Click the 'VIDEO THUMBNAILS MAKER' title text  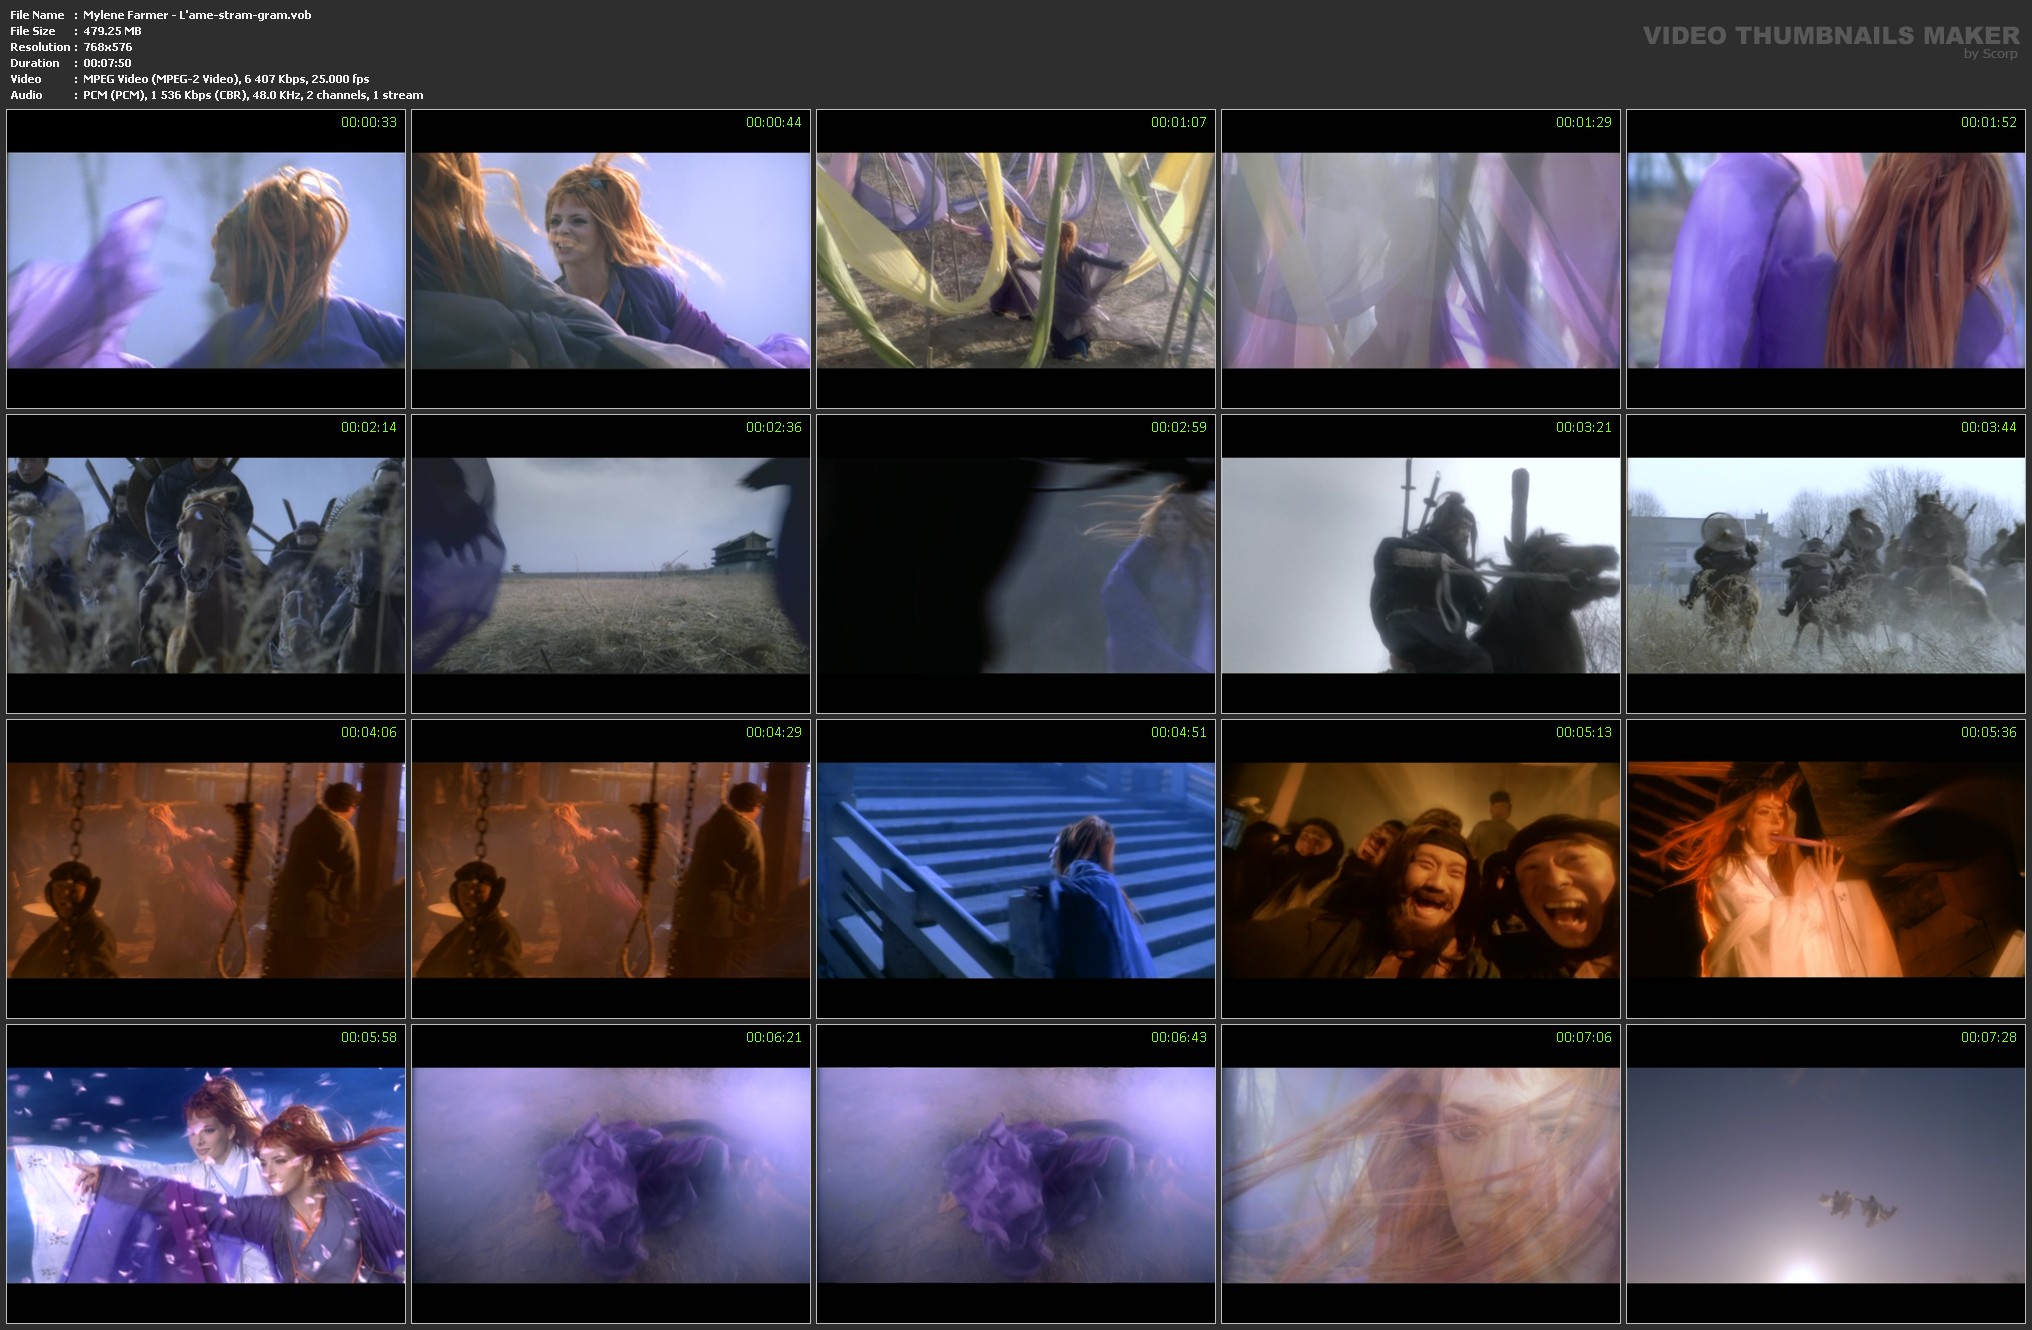click(1831, 36)
